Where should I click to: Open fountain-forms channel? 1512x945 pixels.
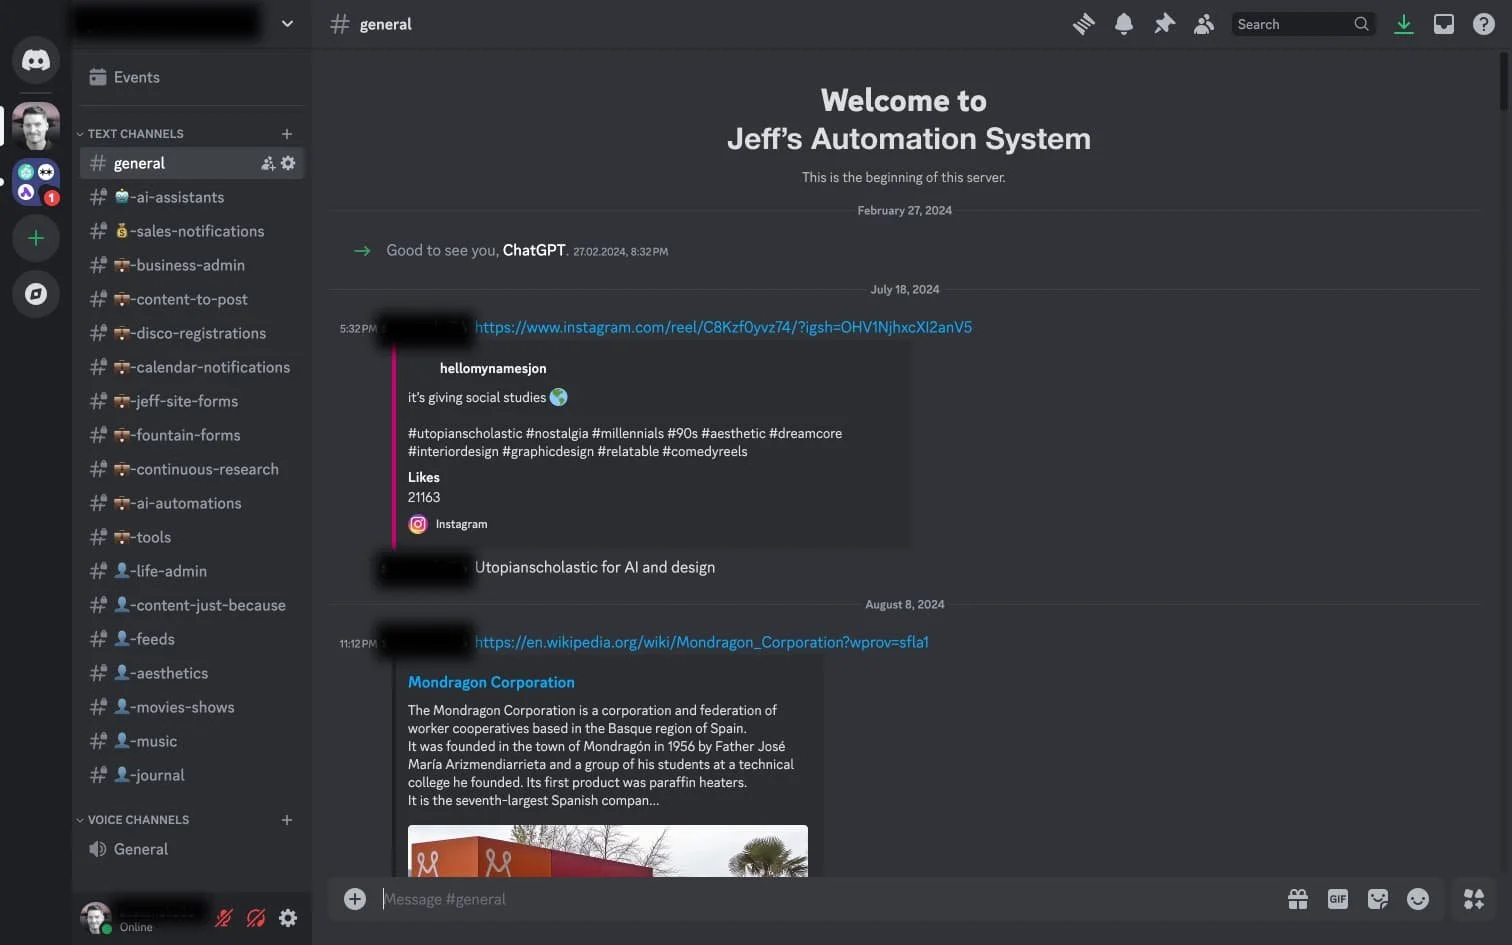pos(192,435)
